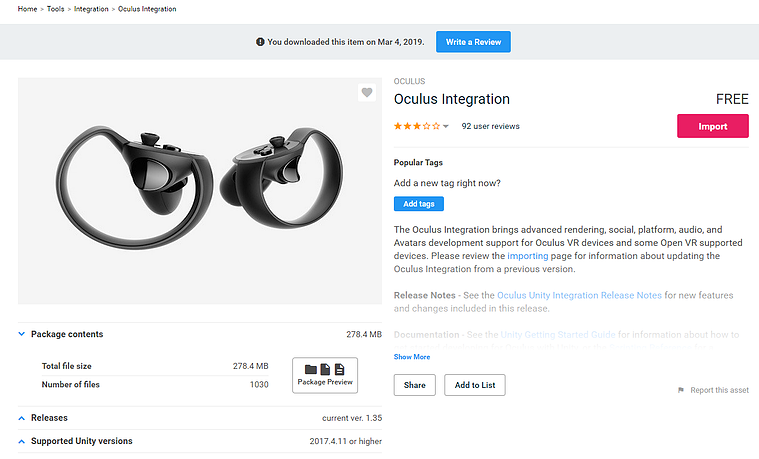The width and height of the screenshot is (759, 459).
Task: Open the Package Preview button
Action: pos(325,375)
